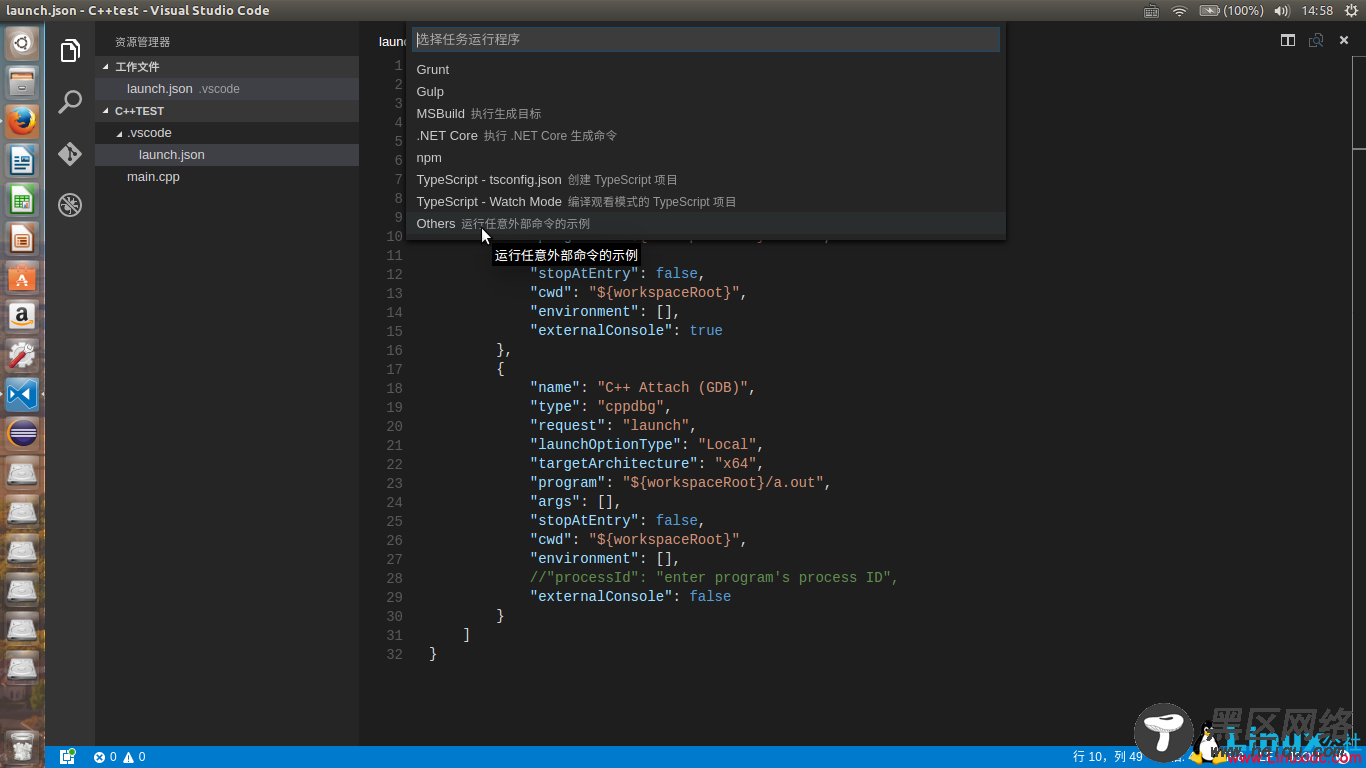Click "externalConsole": true in the code
The image size is (1366, 768).
[626, 330]
